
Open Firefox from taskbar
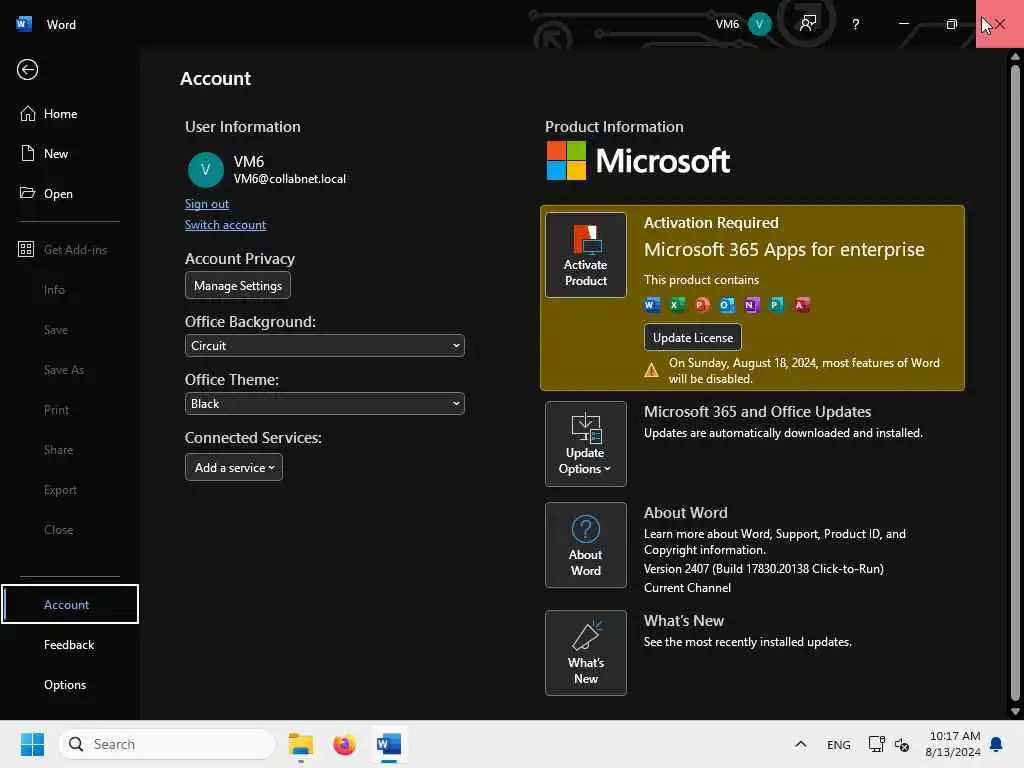coord(344,744)
